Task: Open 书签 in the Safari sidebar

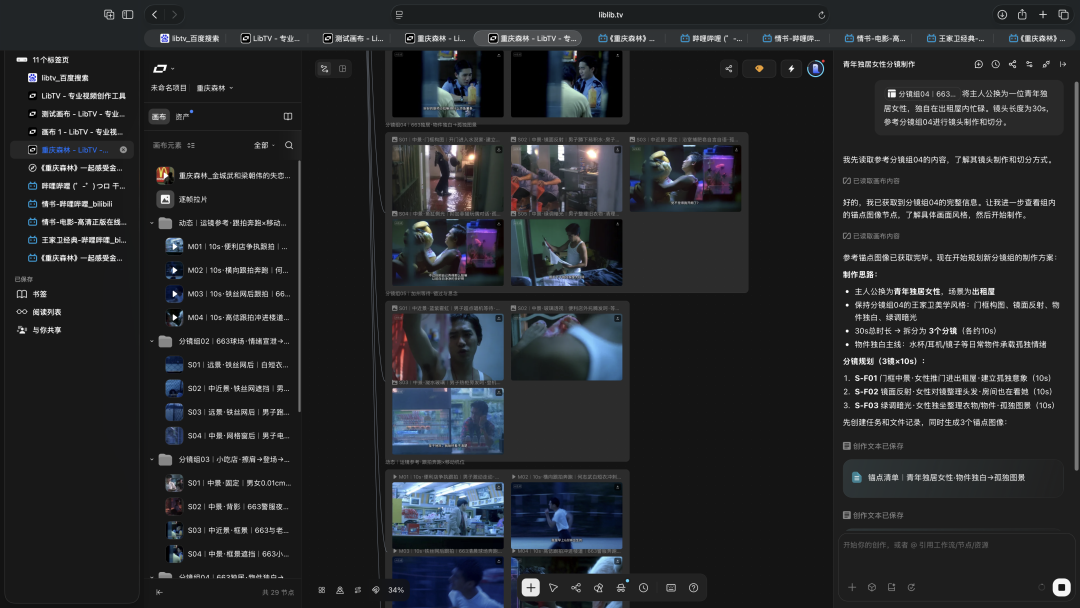Action: coord(39,294)
